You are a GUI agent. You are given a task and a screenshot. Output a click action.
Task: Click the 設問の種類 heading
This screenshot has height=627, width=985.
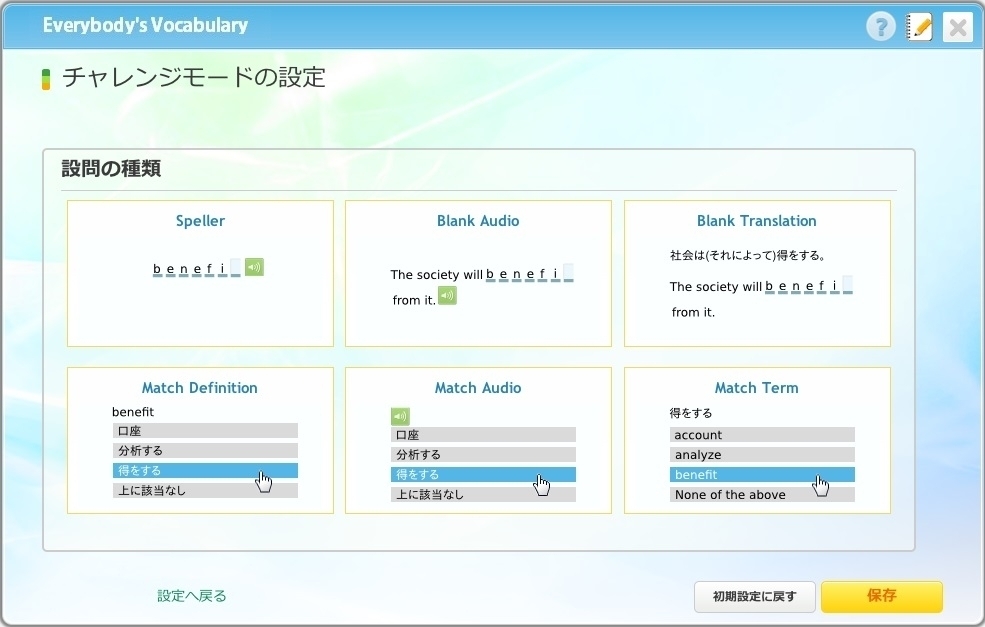(111, 168)
